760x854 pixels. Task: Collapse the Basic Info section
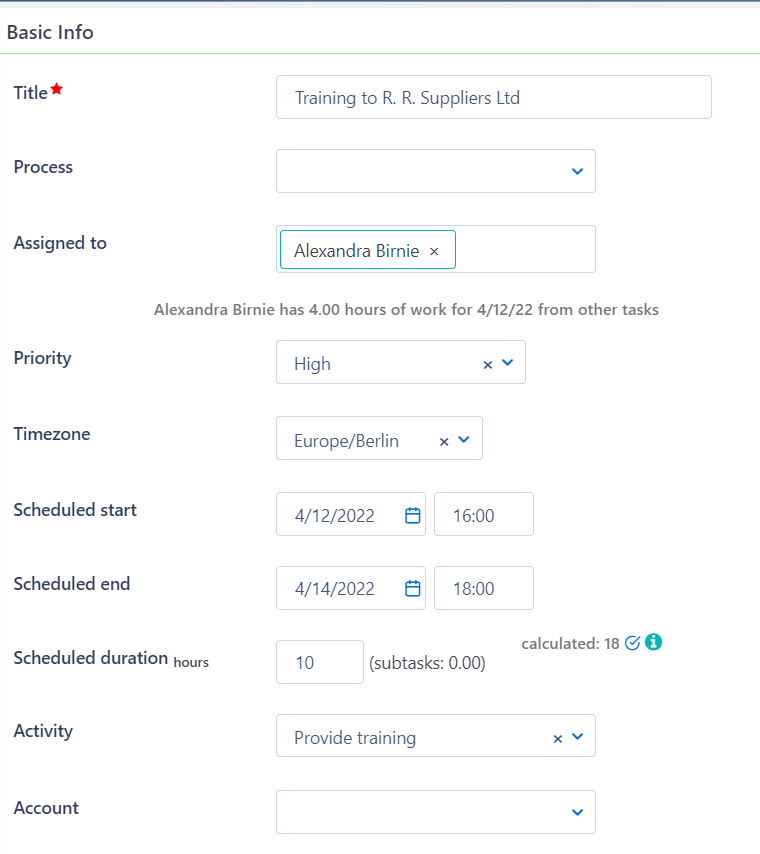pos(50,32)
